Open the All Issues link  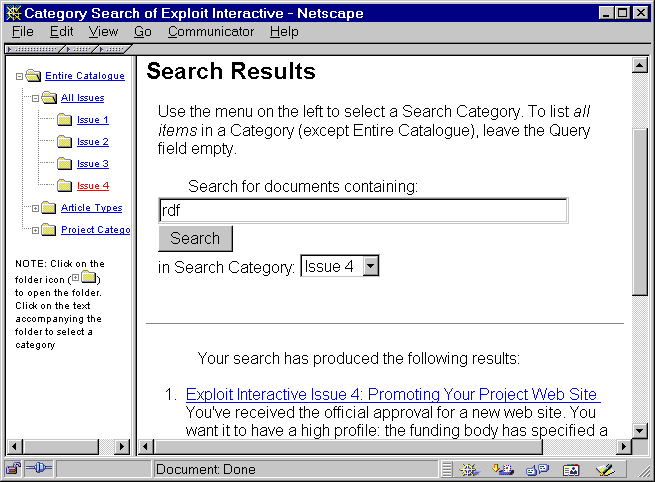(x=82, y=98)
